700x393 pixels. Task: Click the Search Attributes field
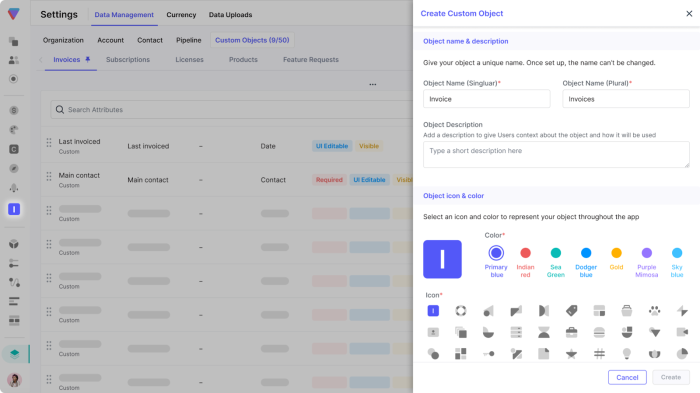coord(231,110)
